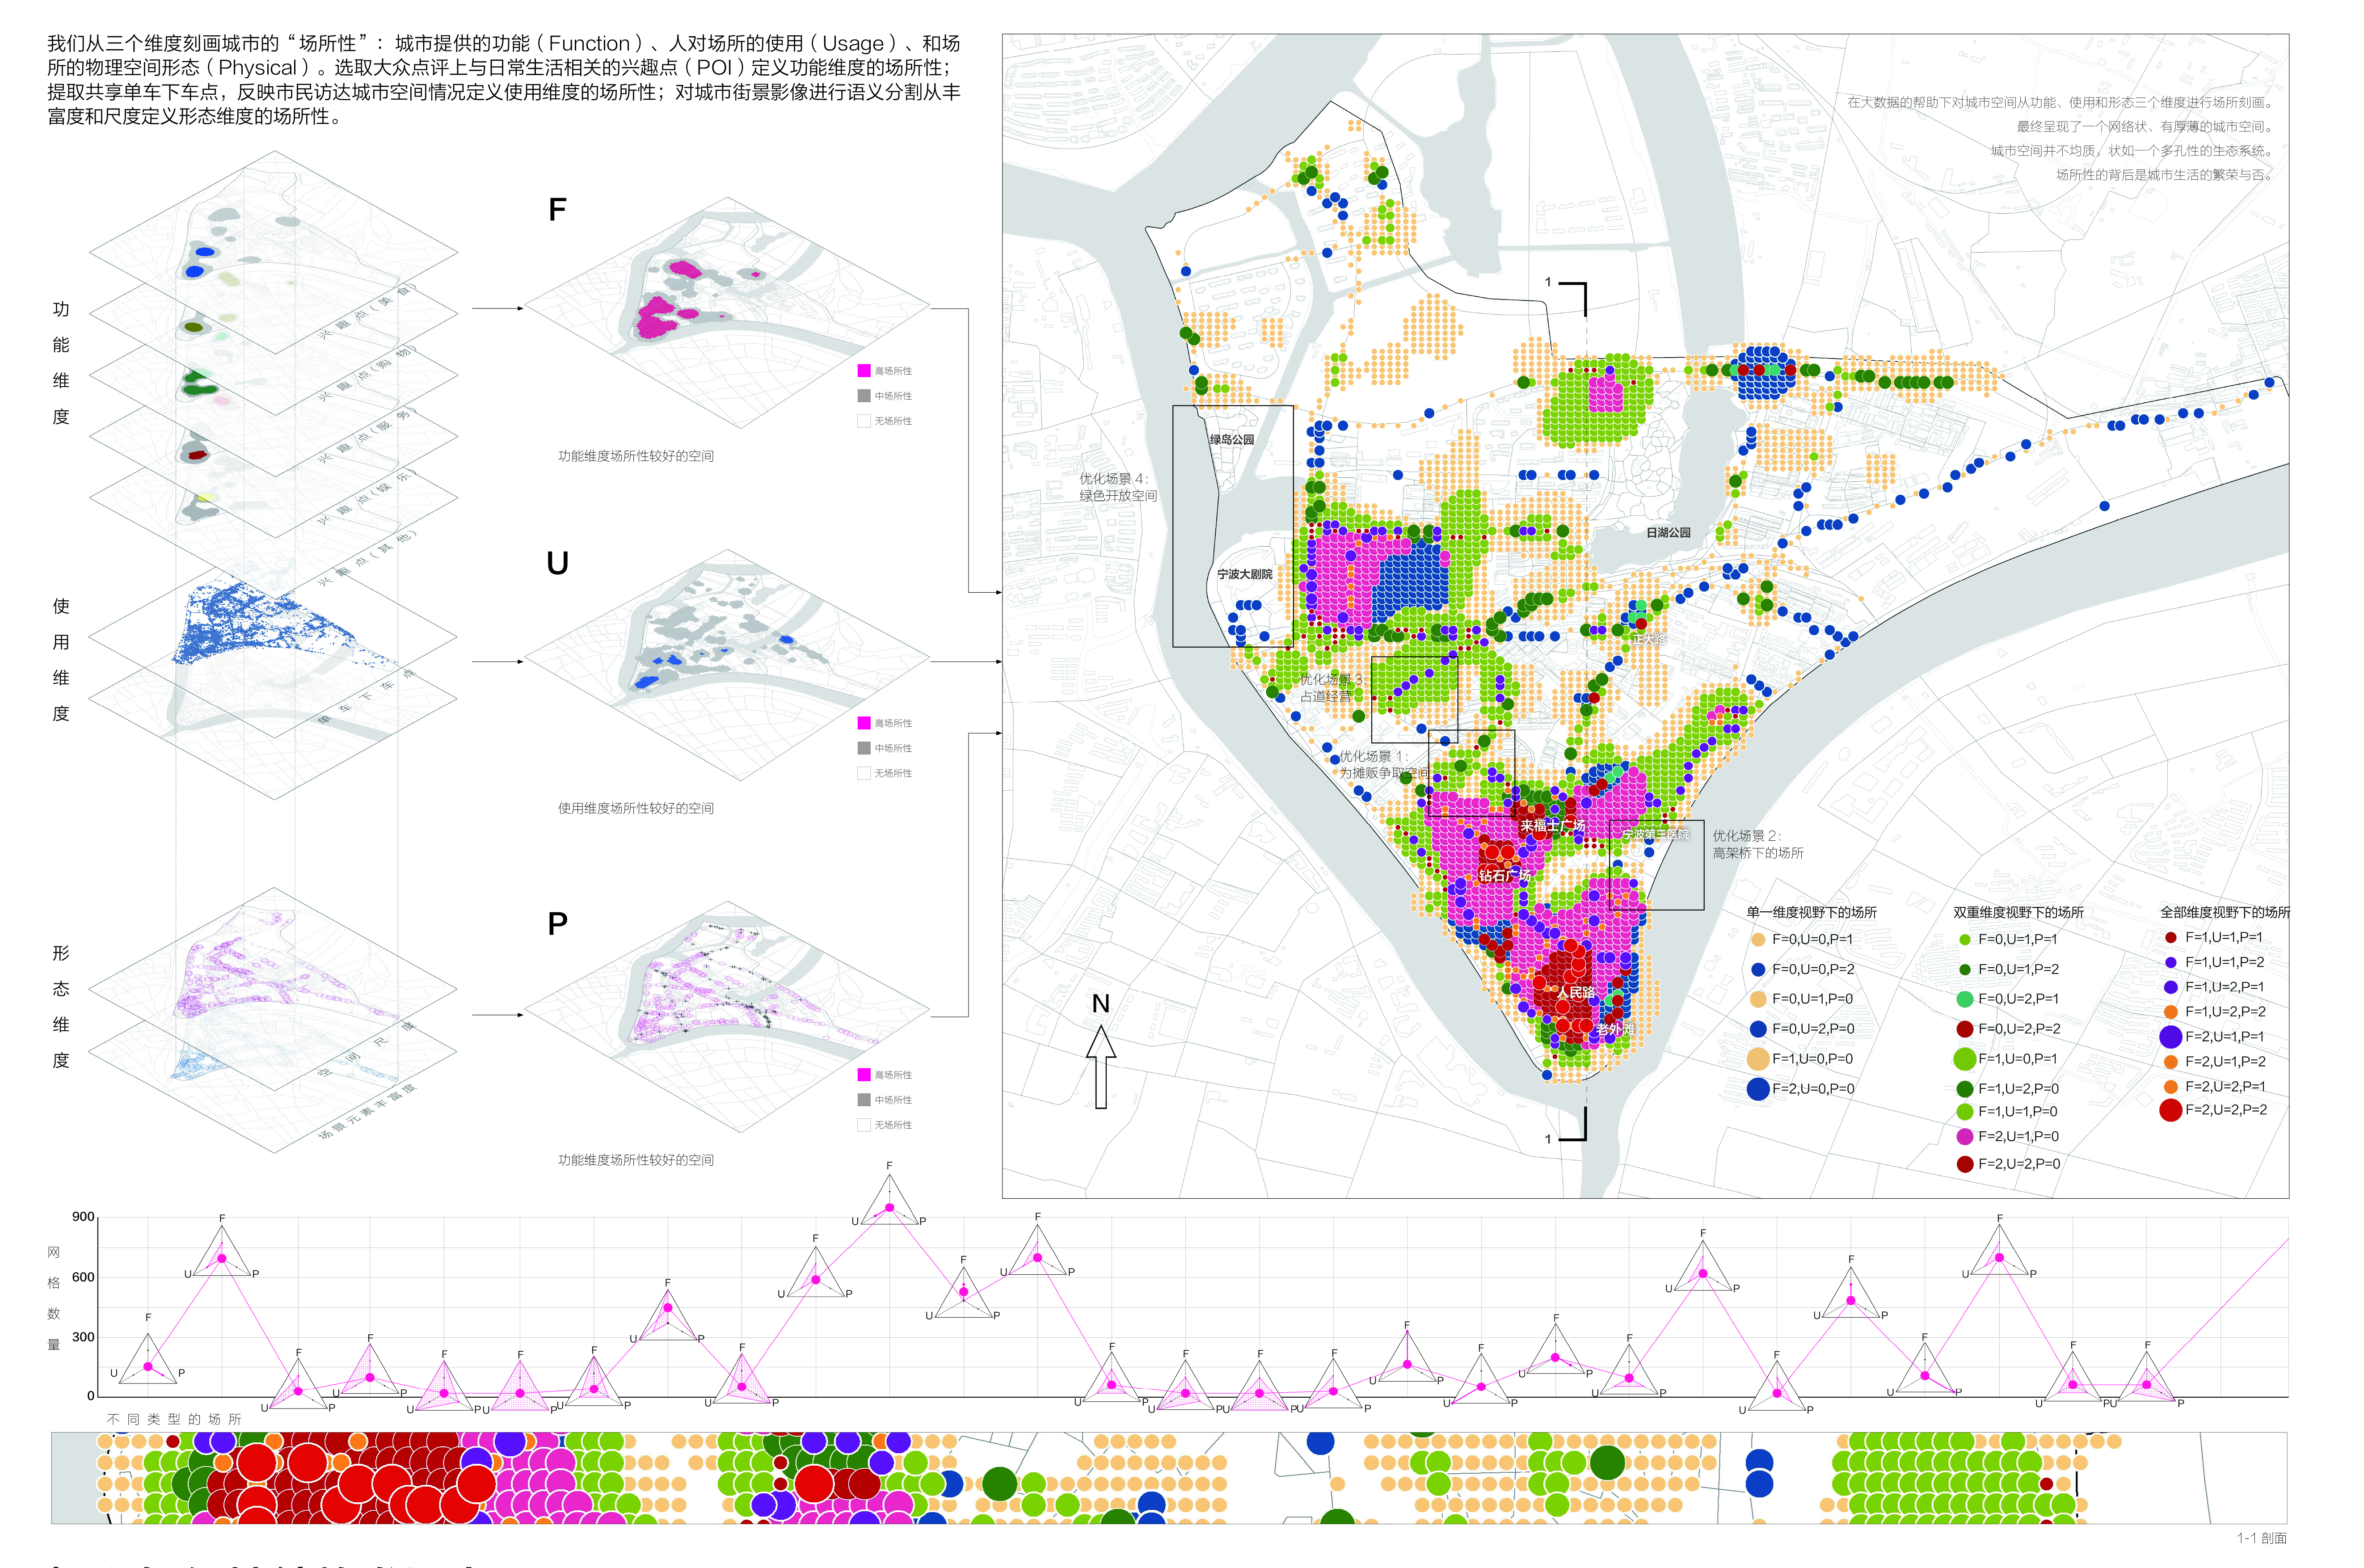Click the F=0,U=1,P=0 legend dot
Screen dimensions: 2364x1568
[1758, 999]
